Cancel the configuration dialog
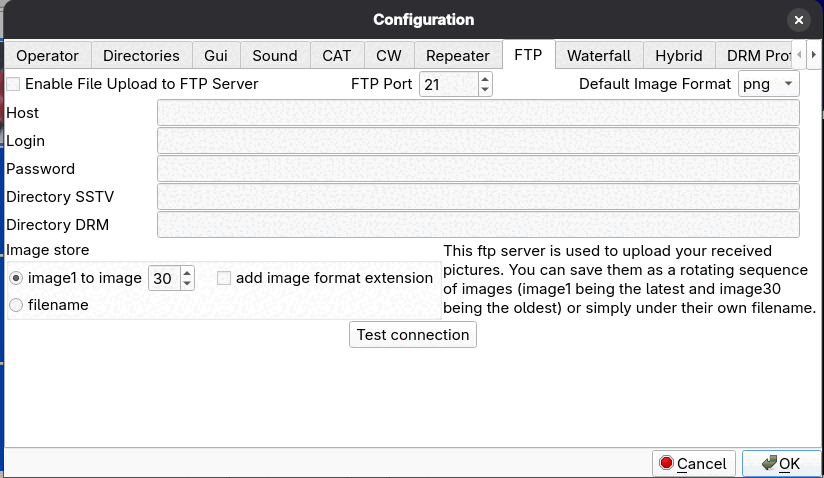The image size is (824, 478). pyautogui.click(x=694, y=463)
